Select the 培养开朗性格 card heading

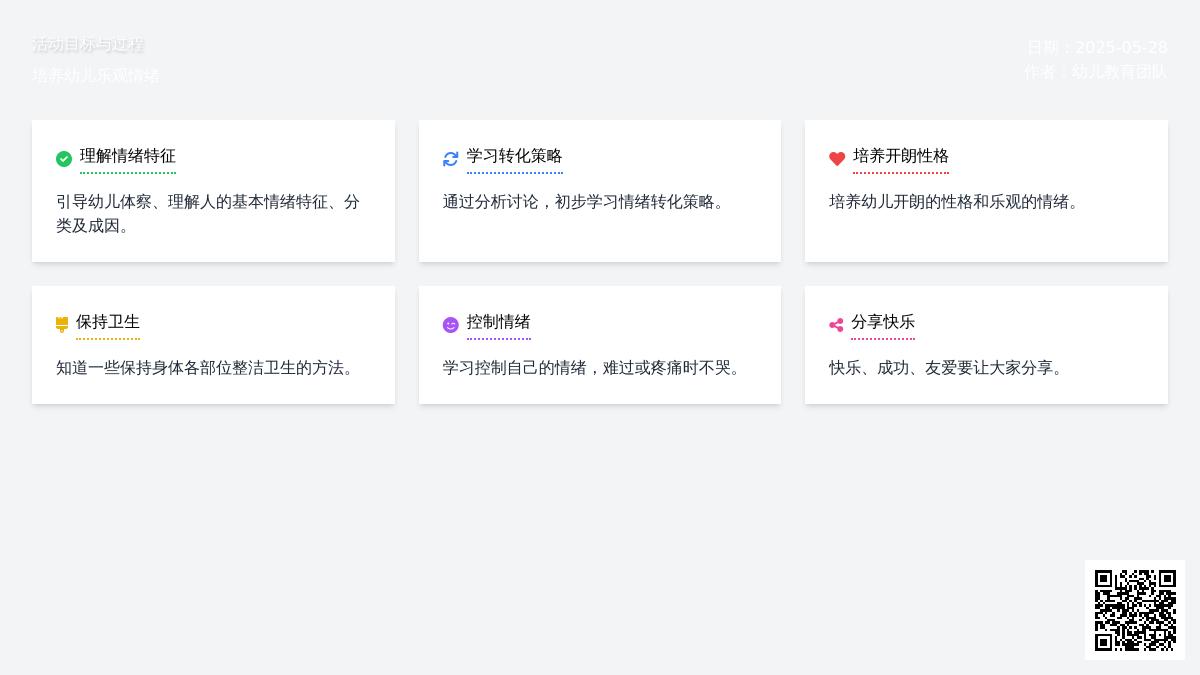coord(901,156)
